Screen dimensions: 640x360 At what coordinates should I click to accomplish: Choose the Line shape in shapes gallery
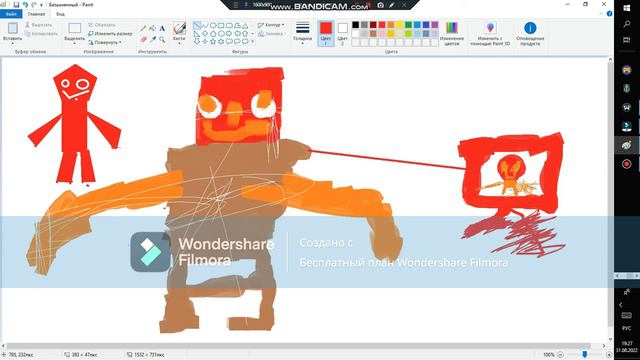coord(197,26)
